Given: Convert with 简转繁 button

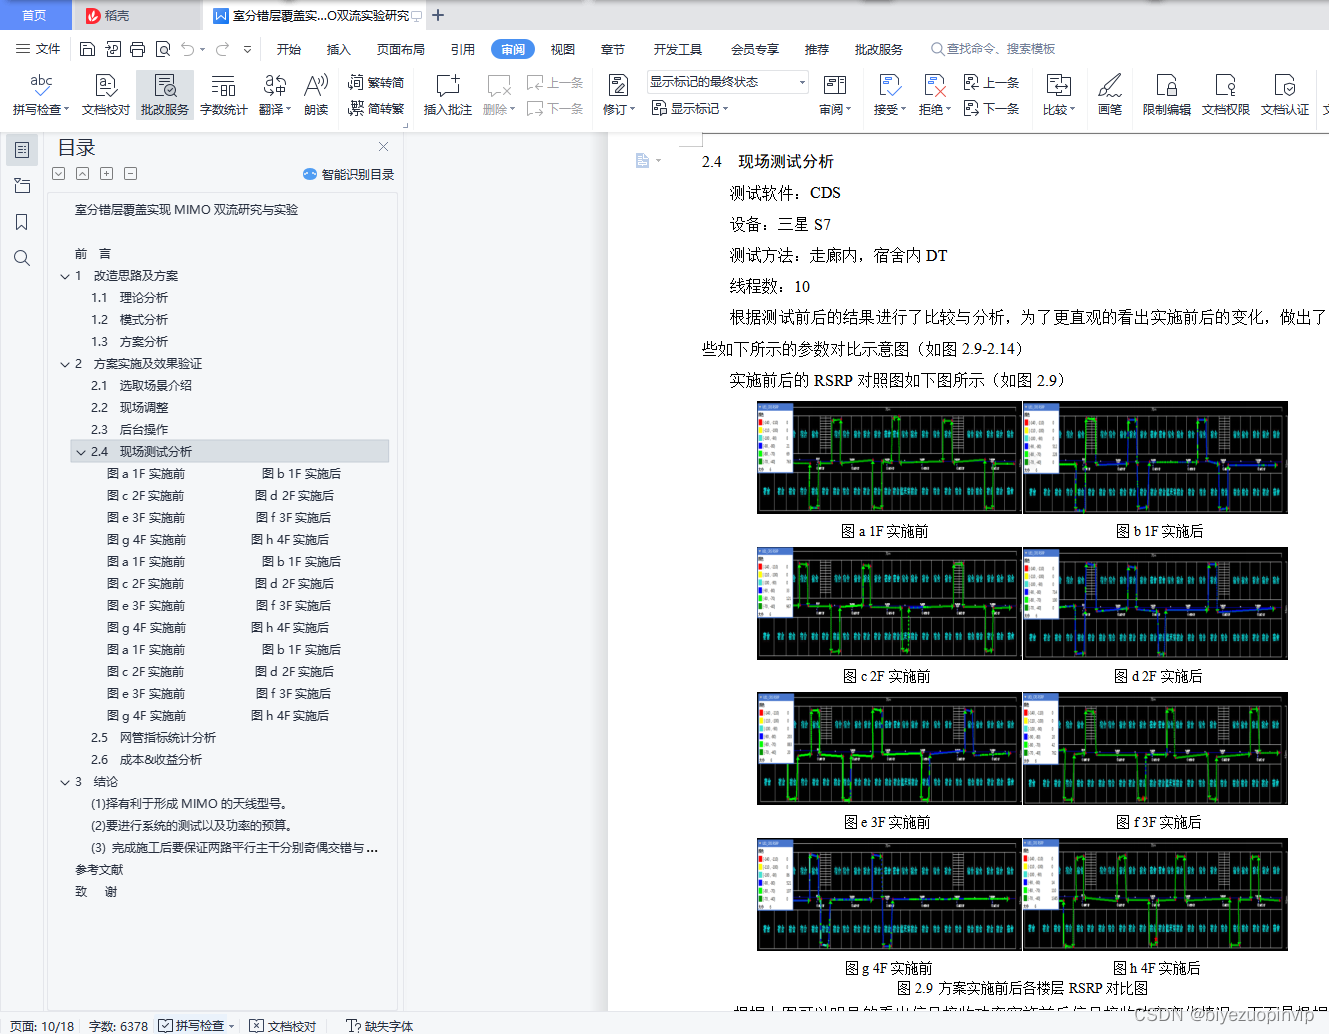Looking at the screenshot, I should 376,108.
